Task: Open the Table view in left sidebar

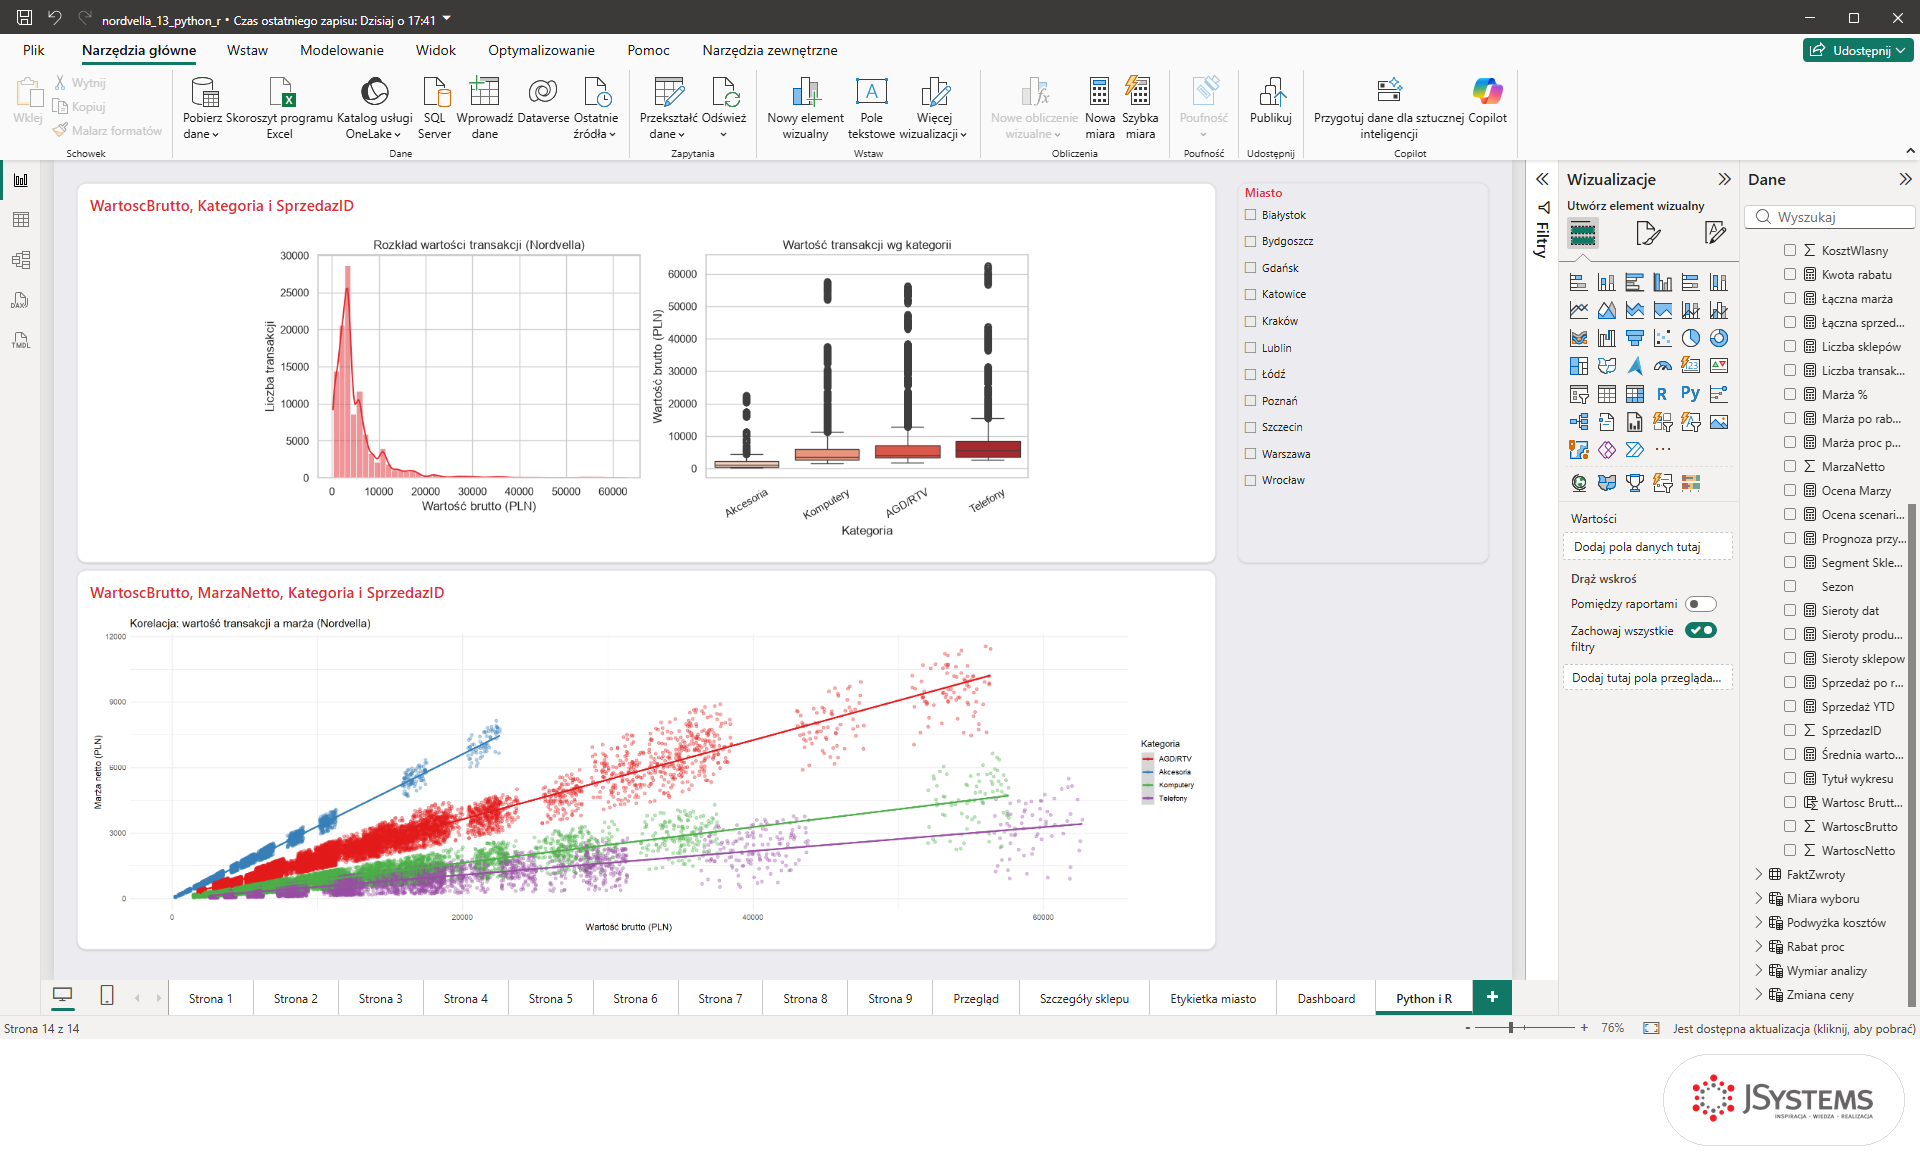Action: 21,220
